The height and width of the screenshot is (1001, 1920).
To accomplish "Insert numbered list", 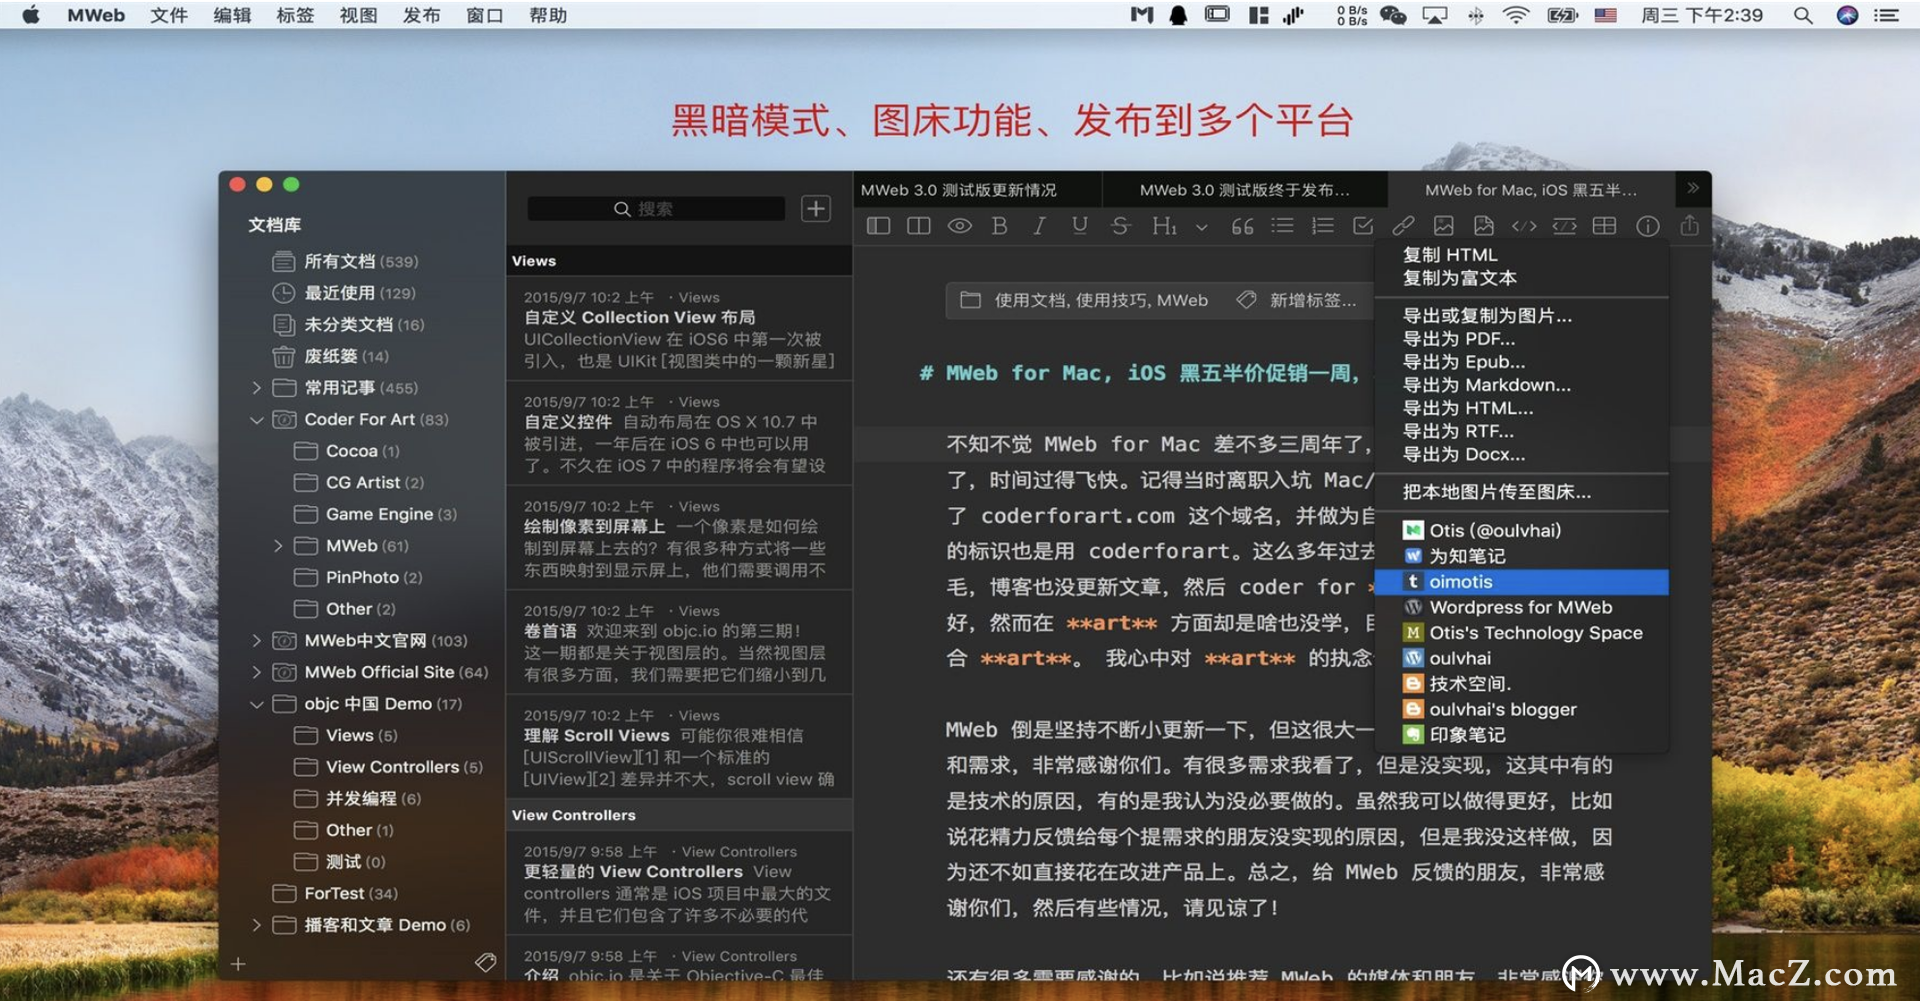I will [x=1323, y=226].
